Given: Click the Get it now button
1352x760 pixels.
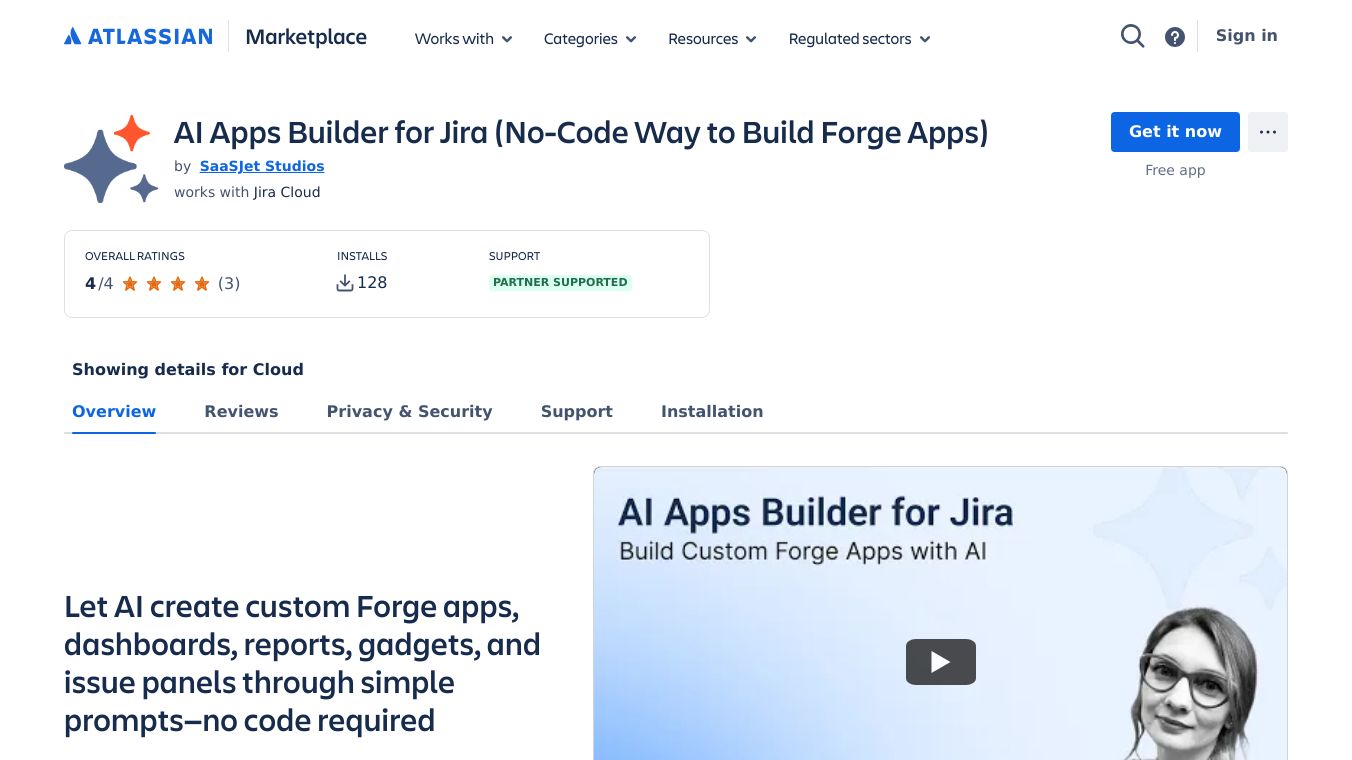Looking at the screenshot, I should [1174, 131].
